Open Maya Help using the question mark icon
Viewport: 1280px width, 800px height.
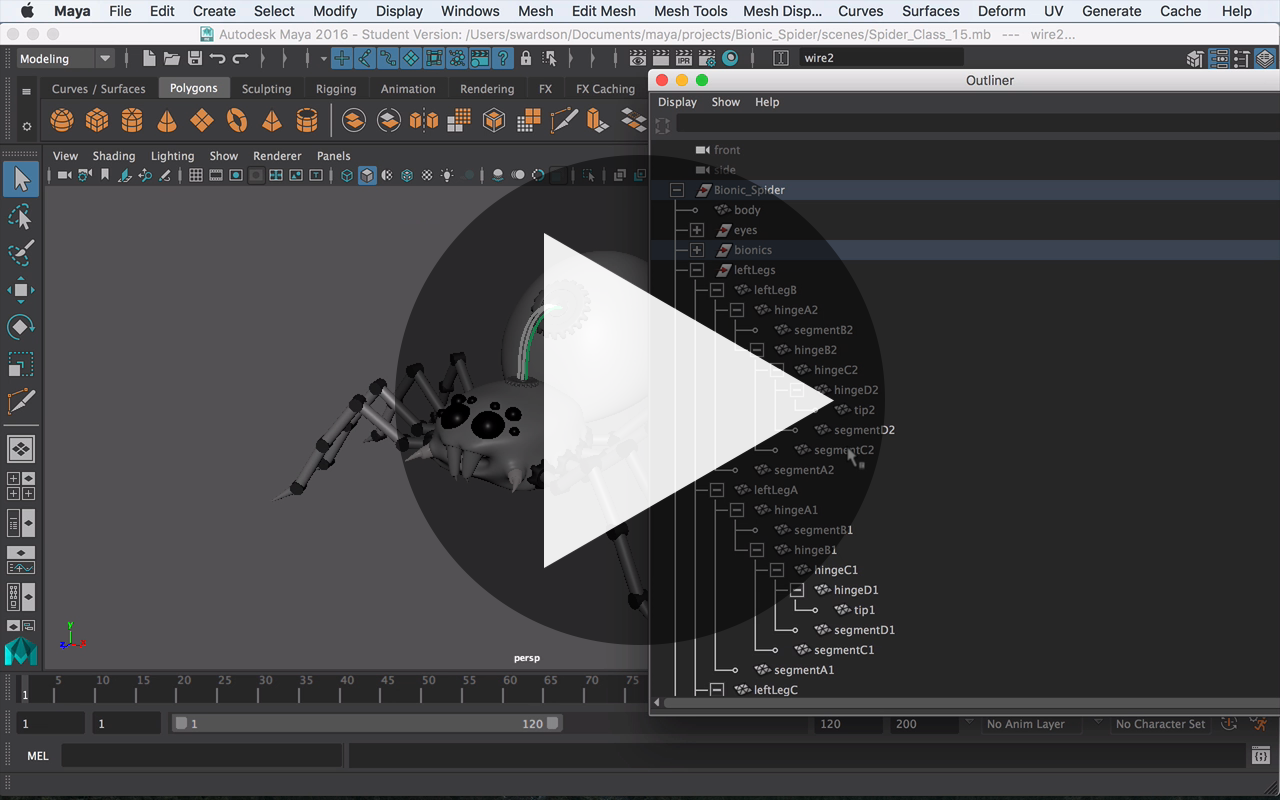tap(503, 57)
